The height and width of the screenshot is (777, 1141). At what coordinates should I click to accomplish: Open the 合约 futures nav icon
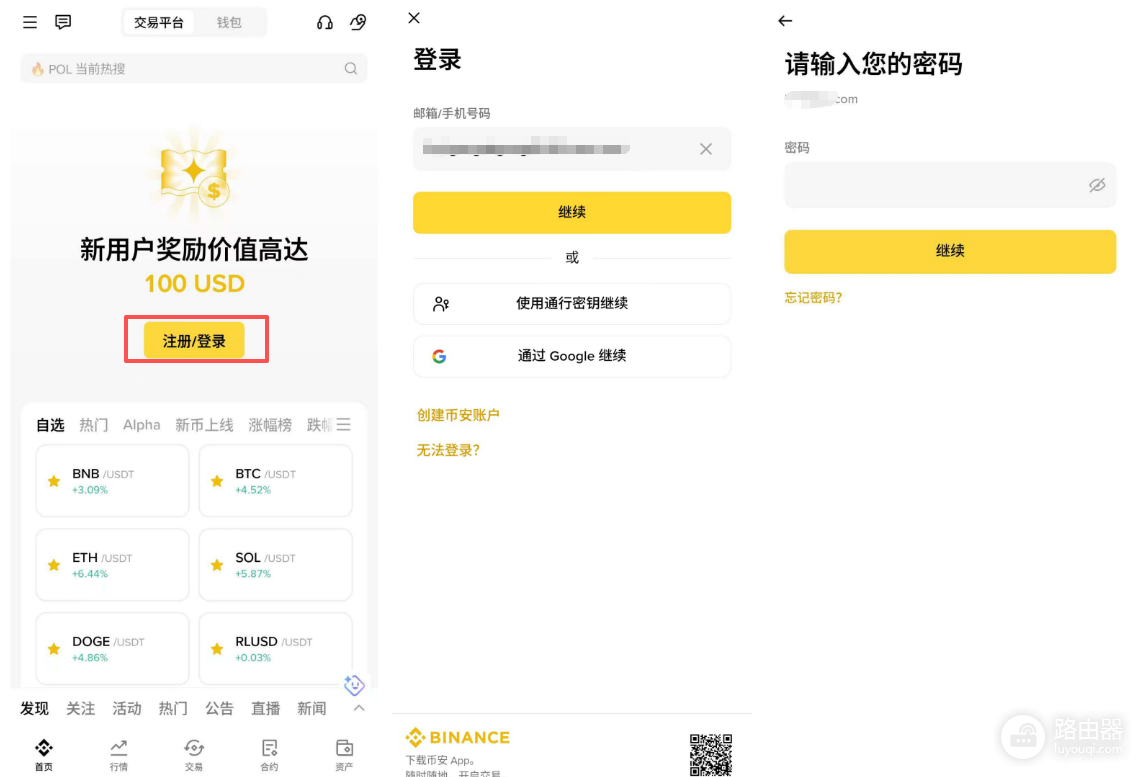pyautogui.click(x=269, y=754)
